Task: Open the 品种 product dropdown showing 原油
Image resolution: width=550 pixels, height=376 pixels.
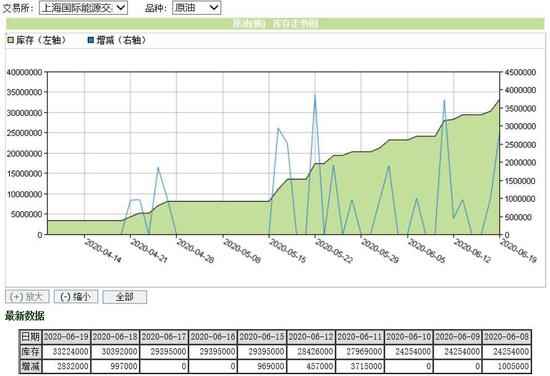Action: (x=196, y=7)
